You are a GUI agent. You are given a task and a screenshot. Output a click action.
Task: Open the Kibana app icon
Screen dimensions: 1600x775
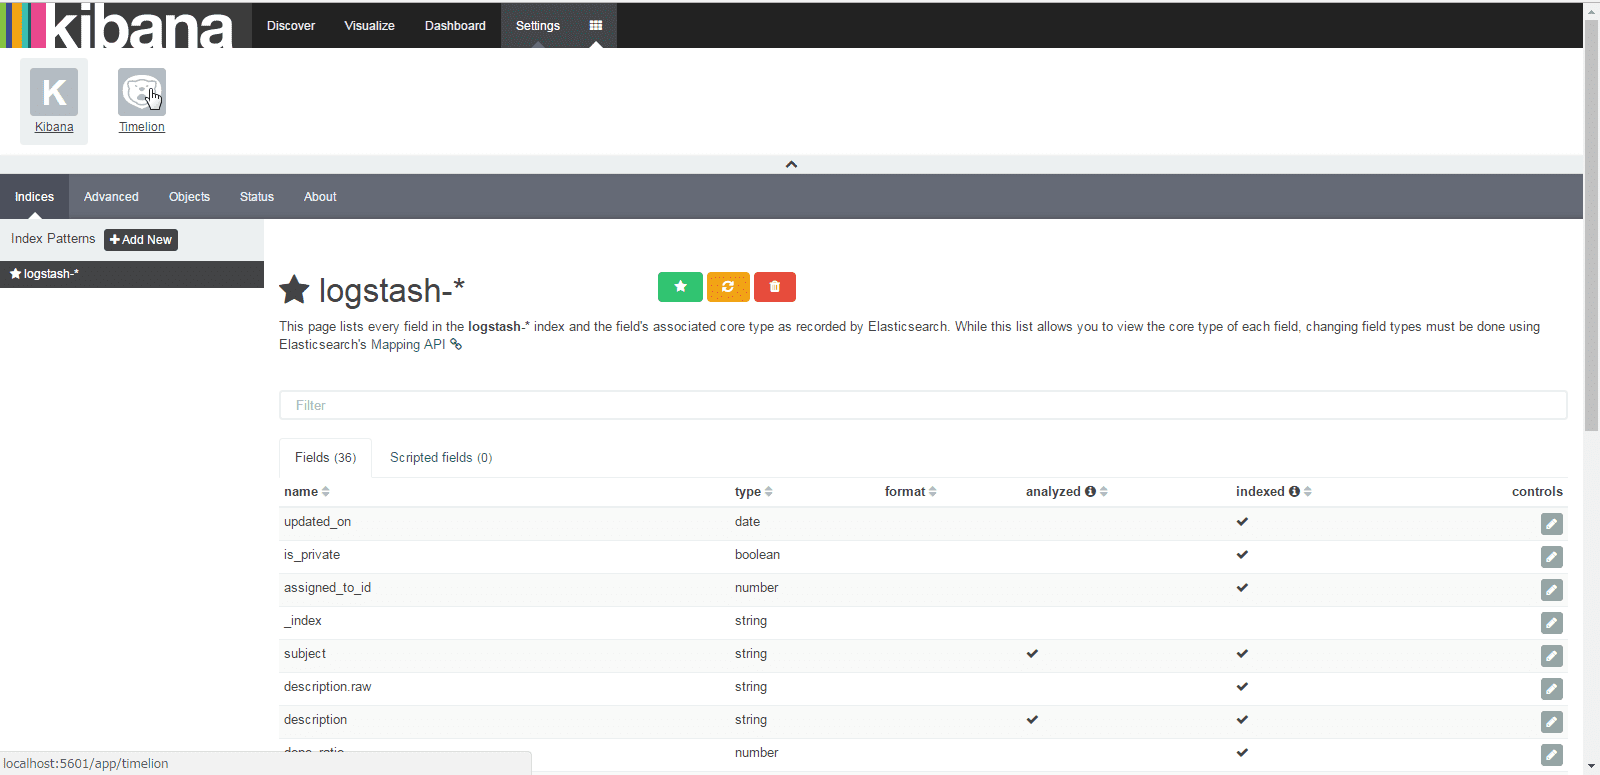pos(54,92)
